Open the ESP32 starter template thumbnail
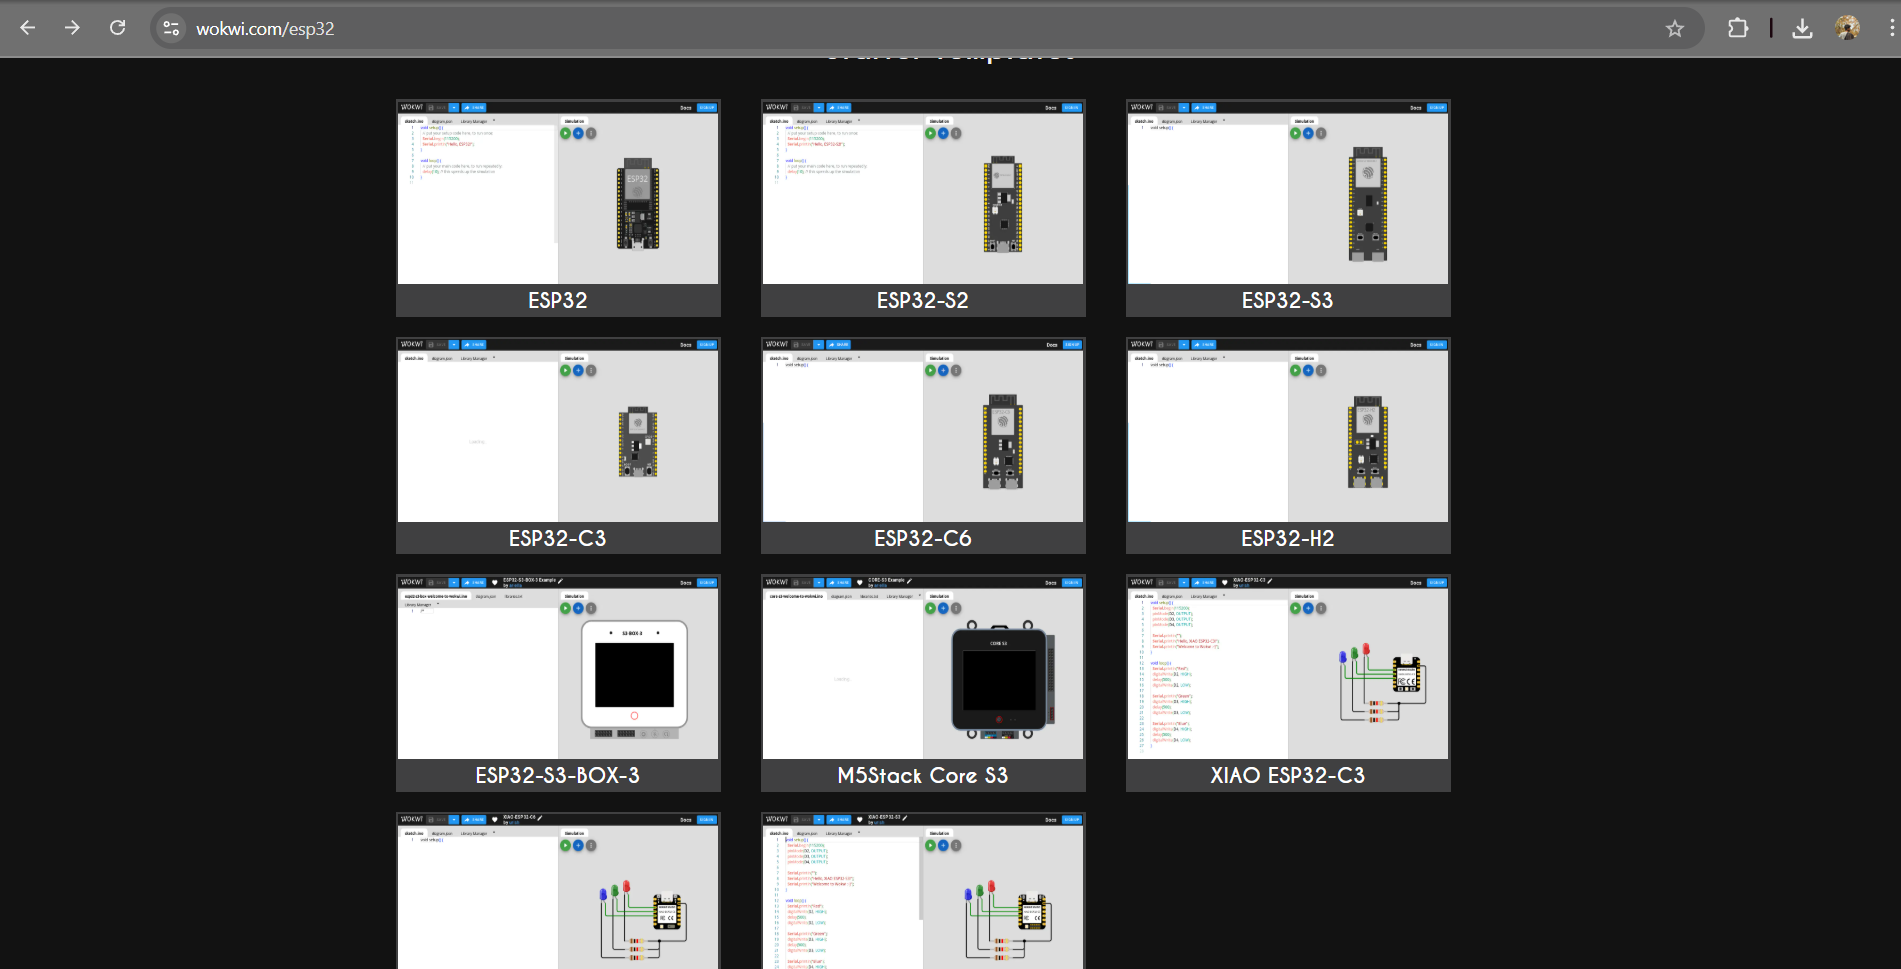The image size is (1901, 969). (x=558, y=192)
